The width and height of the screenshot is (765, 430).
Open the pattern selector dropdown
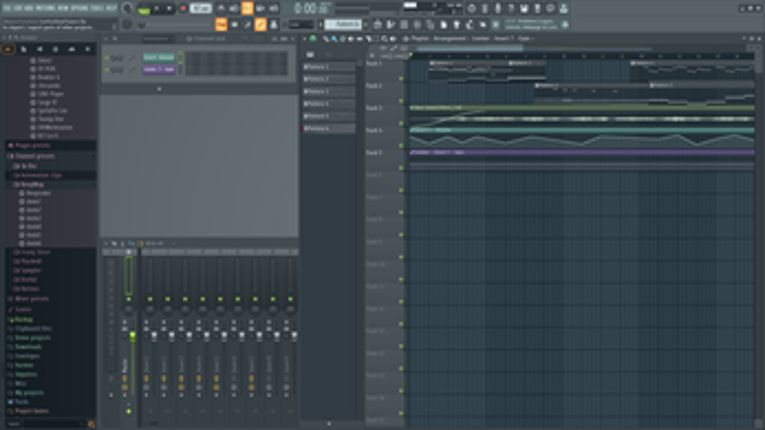tap(343, 24)
